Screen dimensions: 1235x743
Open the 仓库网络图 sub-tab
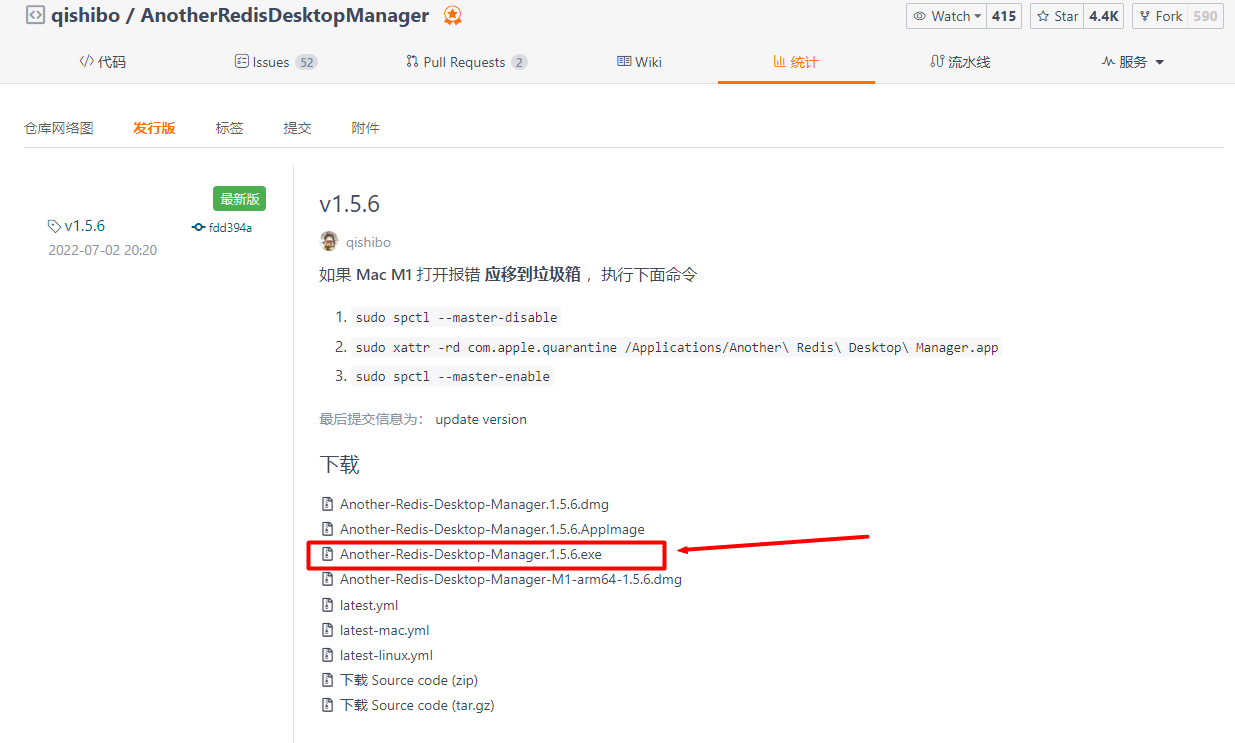click(x=59, y=128)
